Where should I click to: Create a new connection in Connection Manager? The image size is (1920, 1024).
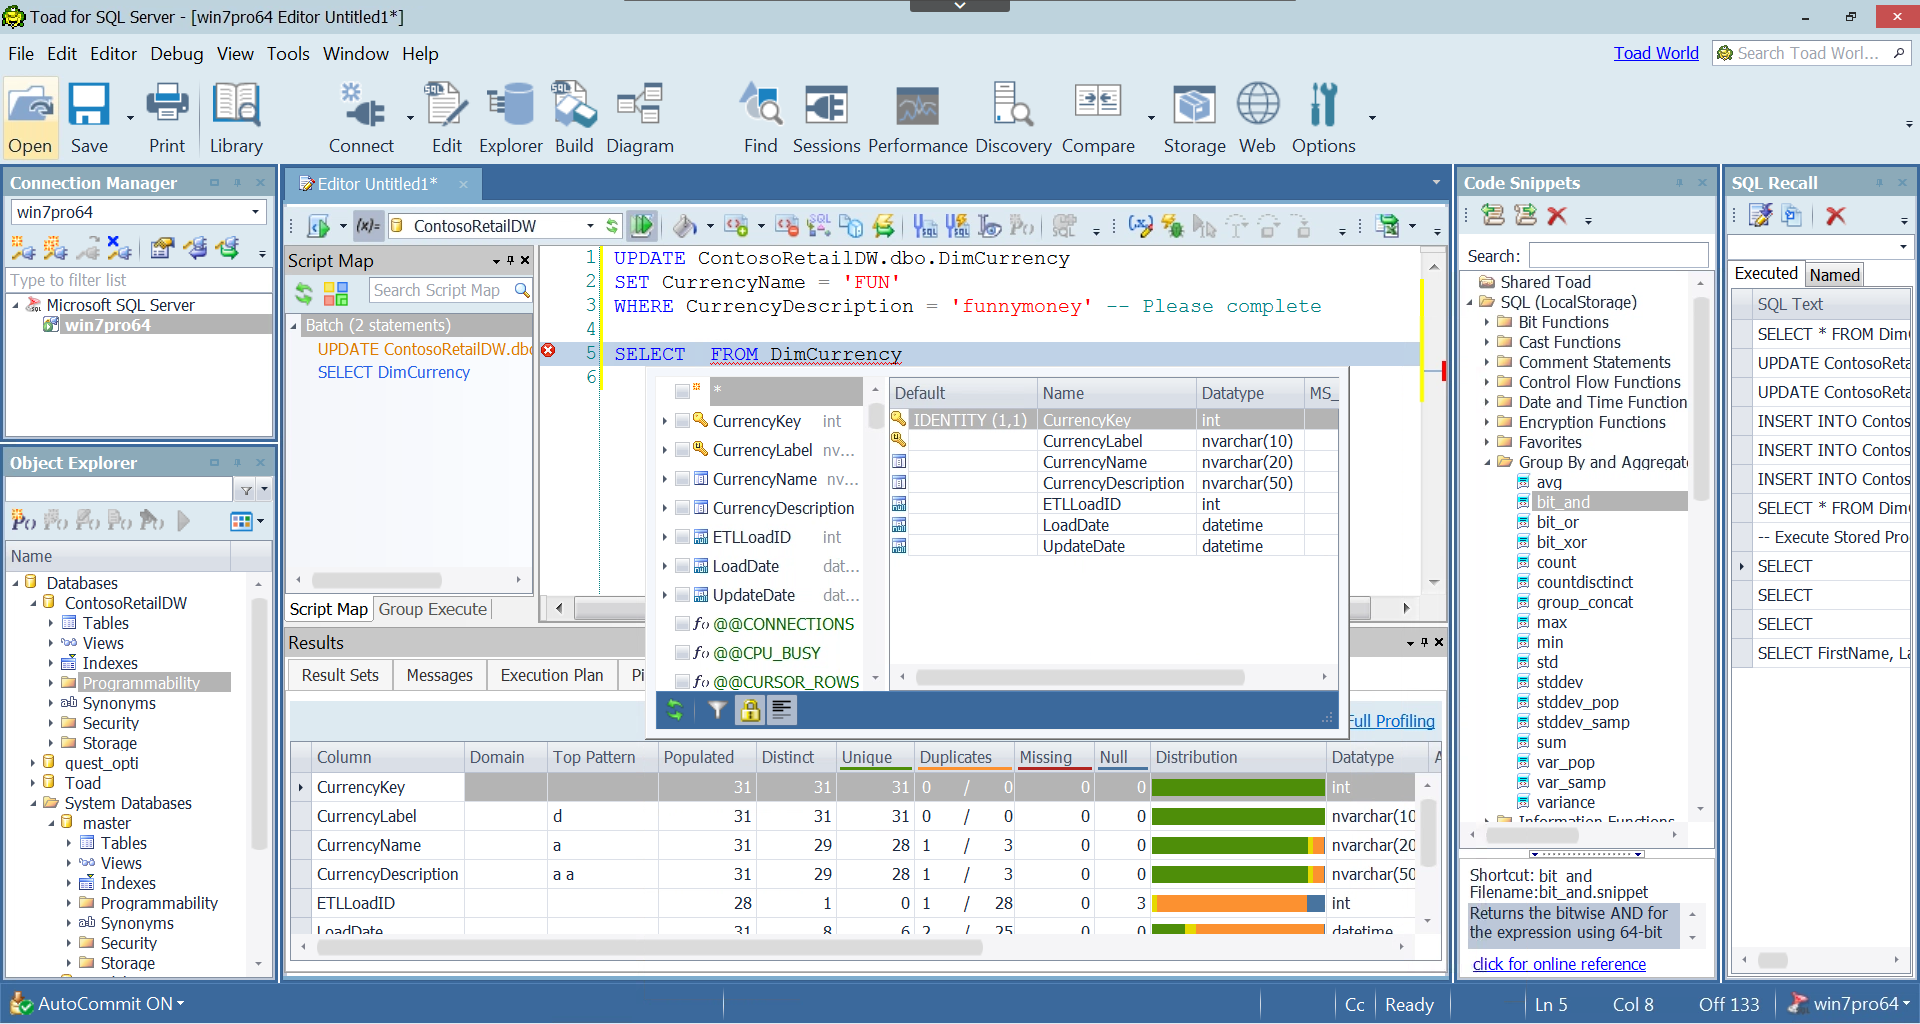pos(21,248)
